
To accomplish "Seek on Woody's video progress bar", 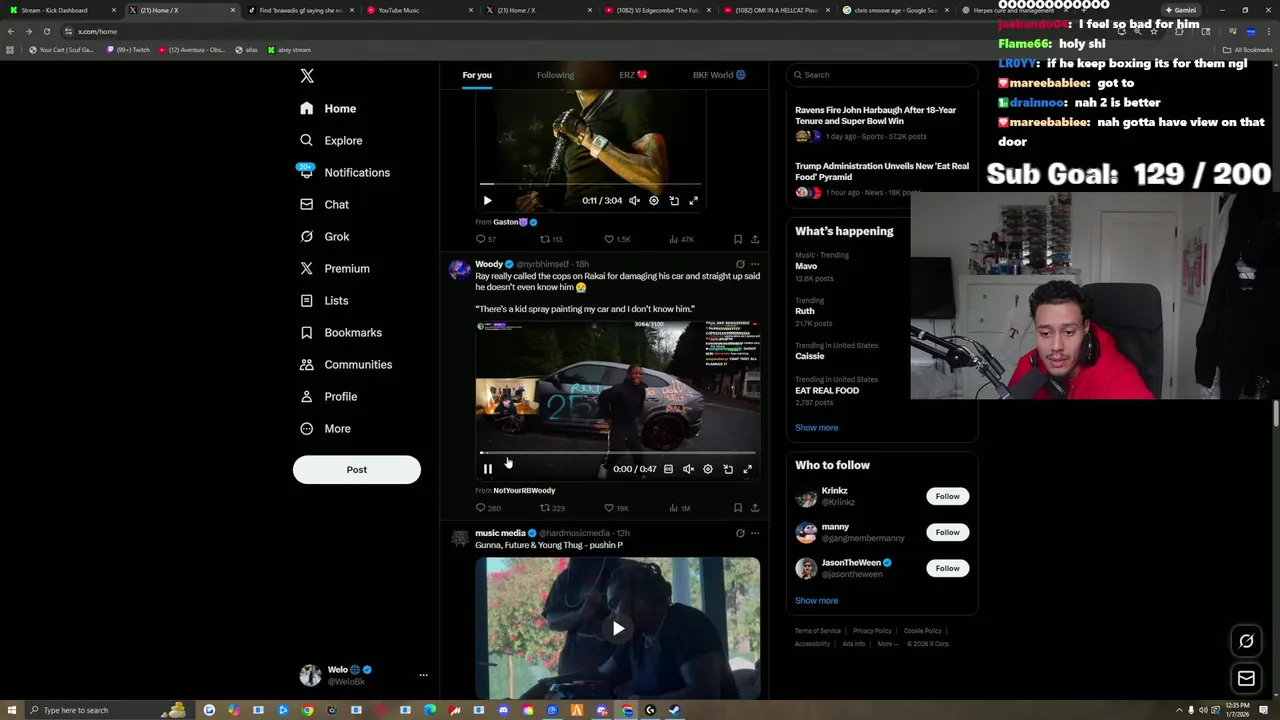I will (x=617, y=453).
